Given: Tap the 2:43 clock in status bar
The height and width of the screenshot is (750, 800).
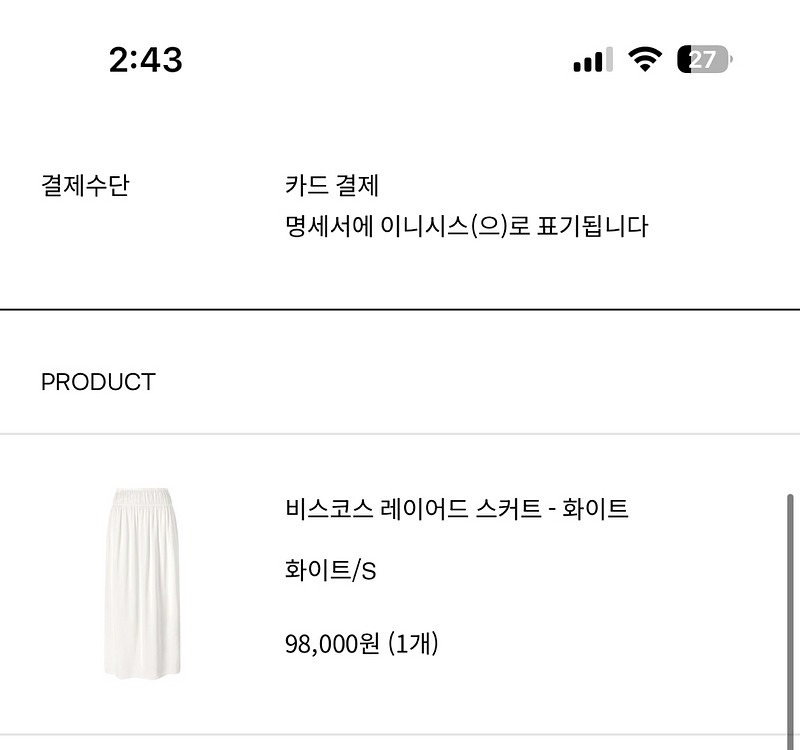Looking at the screenshot, I should 146,60.
